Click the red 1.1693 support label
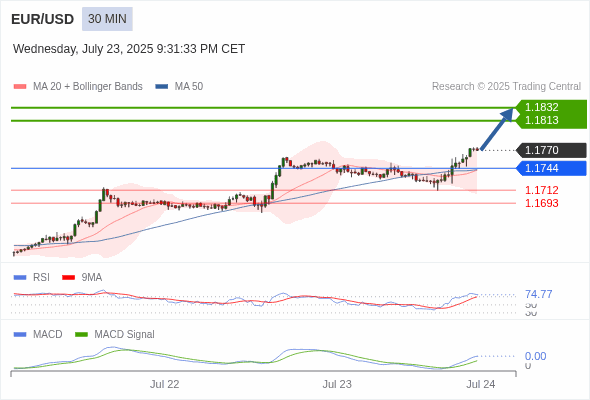The image size is (590, 400). coord(541,203)
